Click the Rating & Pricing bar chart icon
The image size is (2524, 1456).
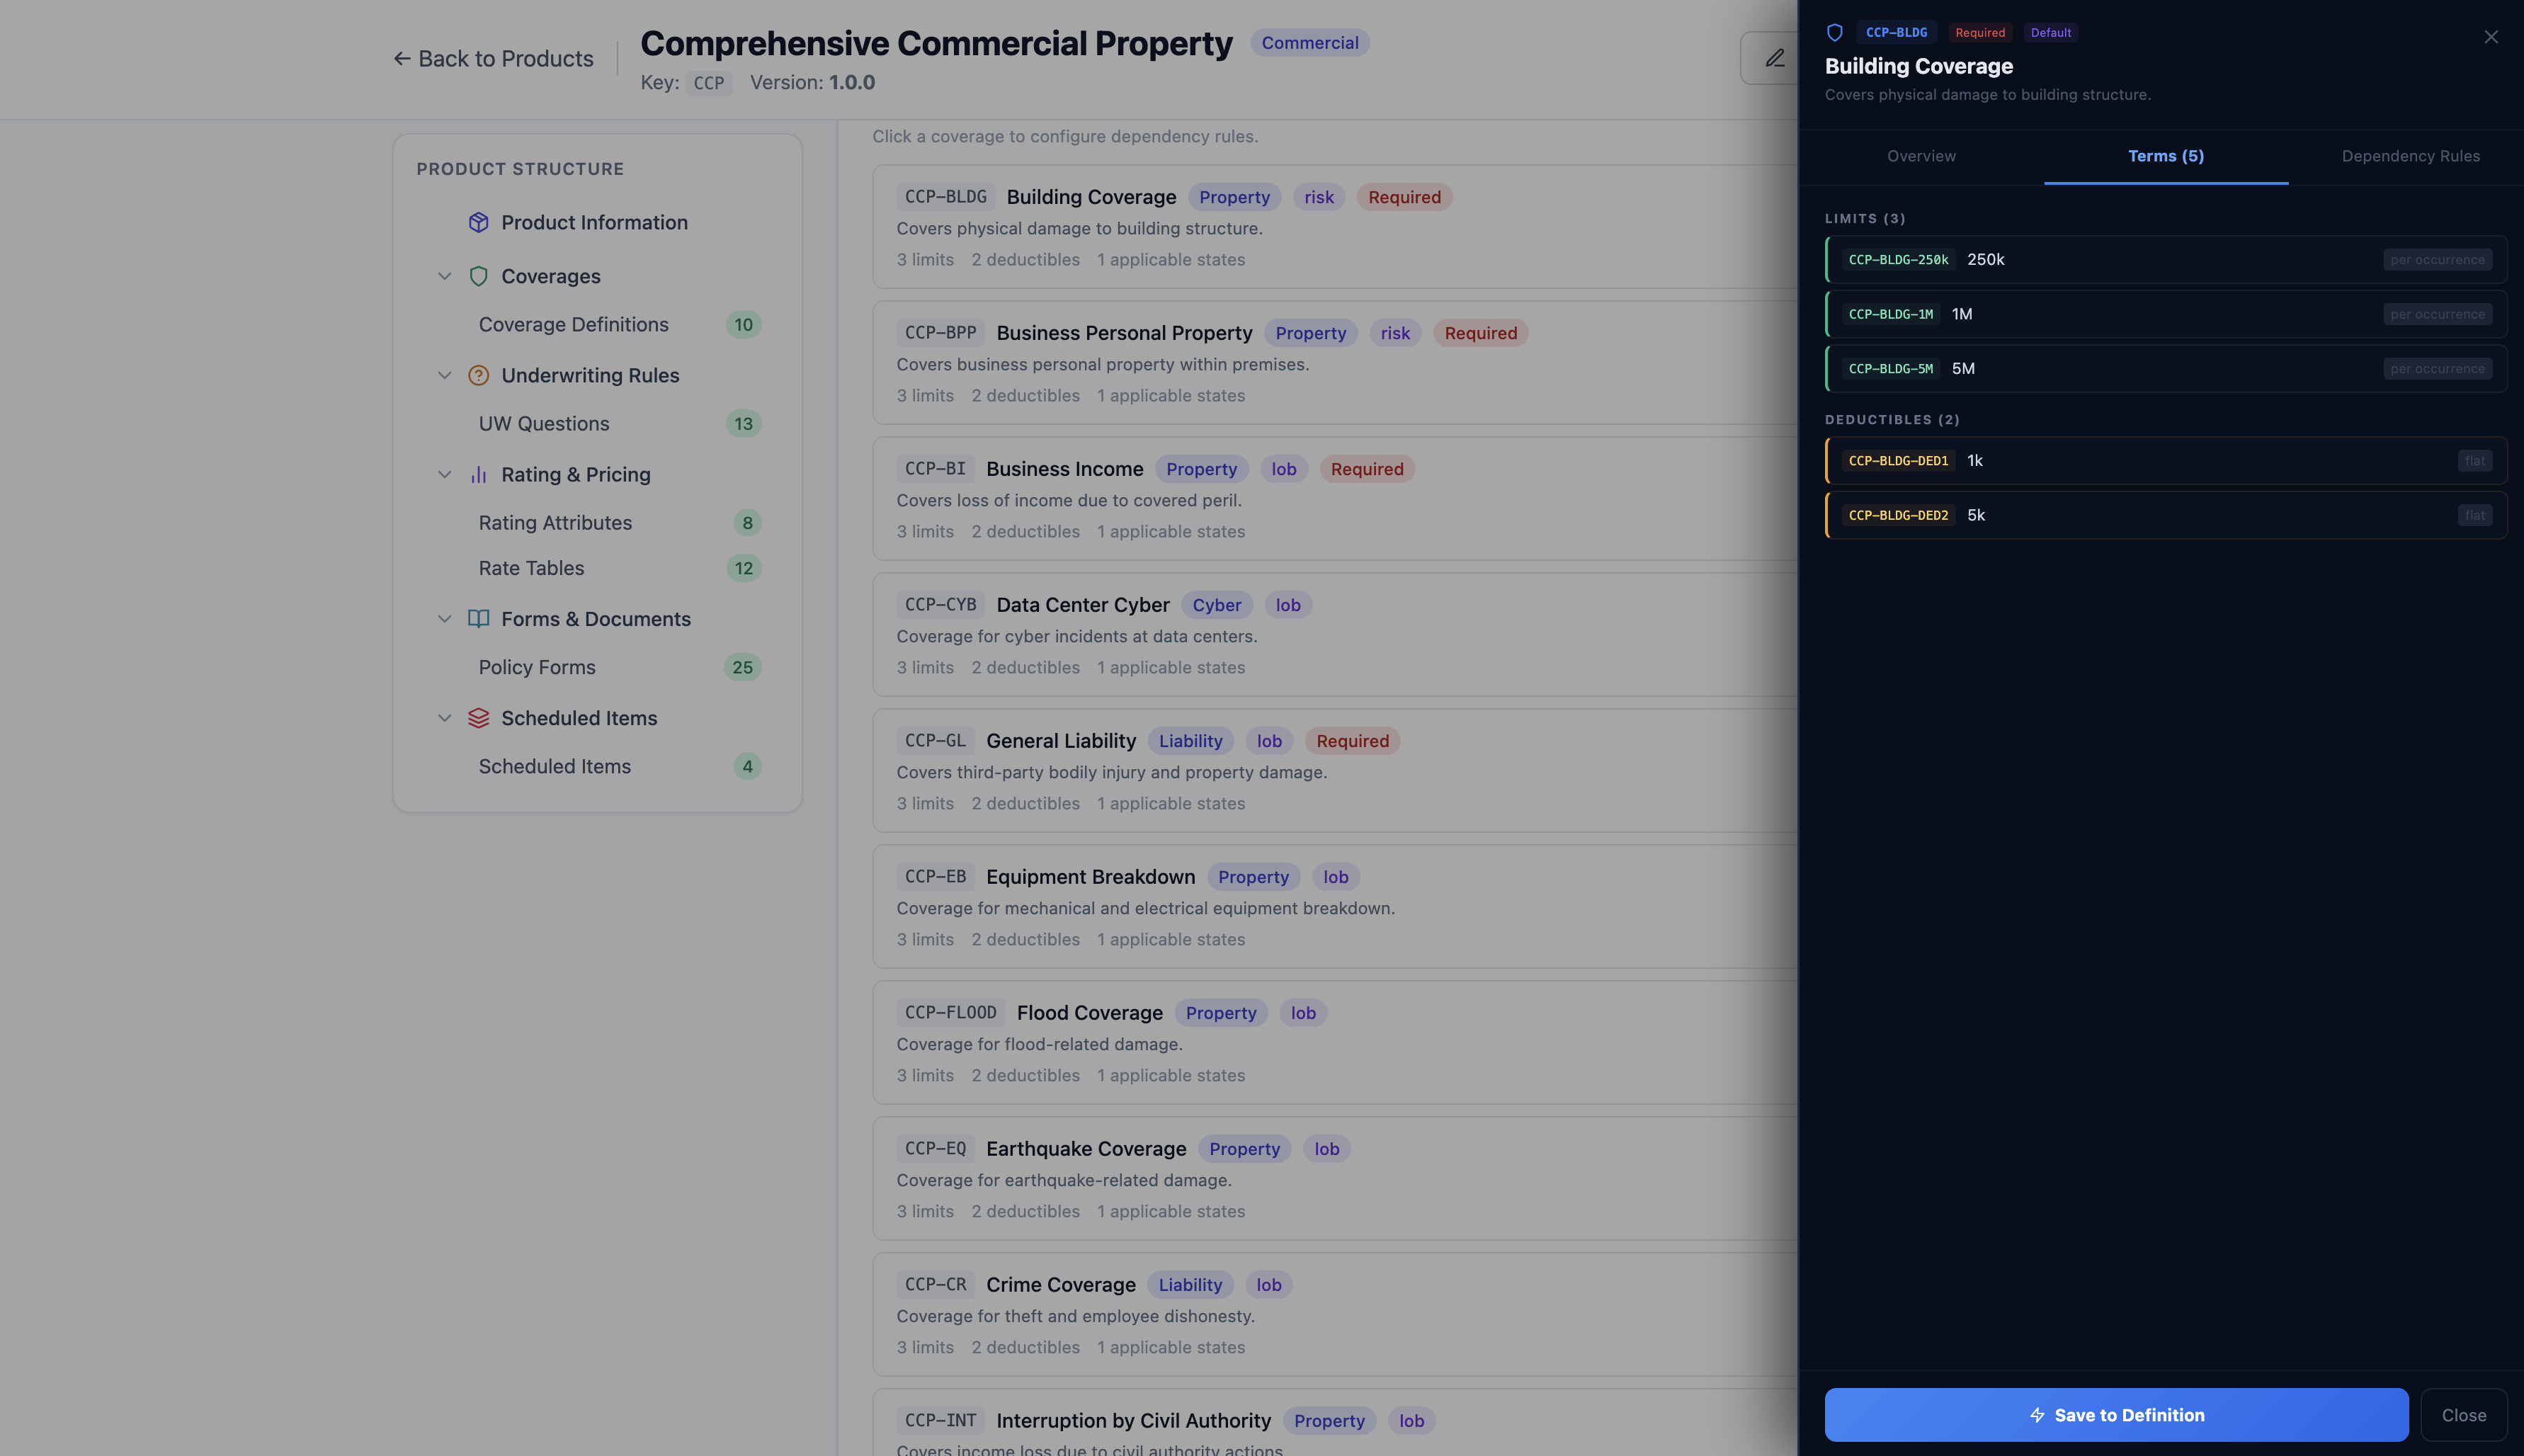click(478, 474)
